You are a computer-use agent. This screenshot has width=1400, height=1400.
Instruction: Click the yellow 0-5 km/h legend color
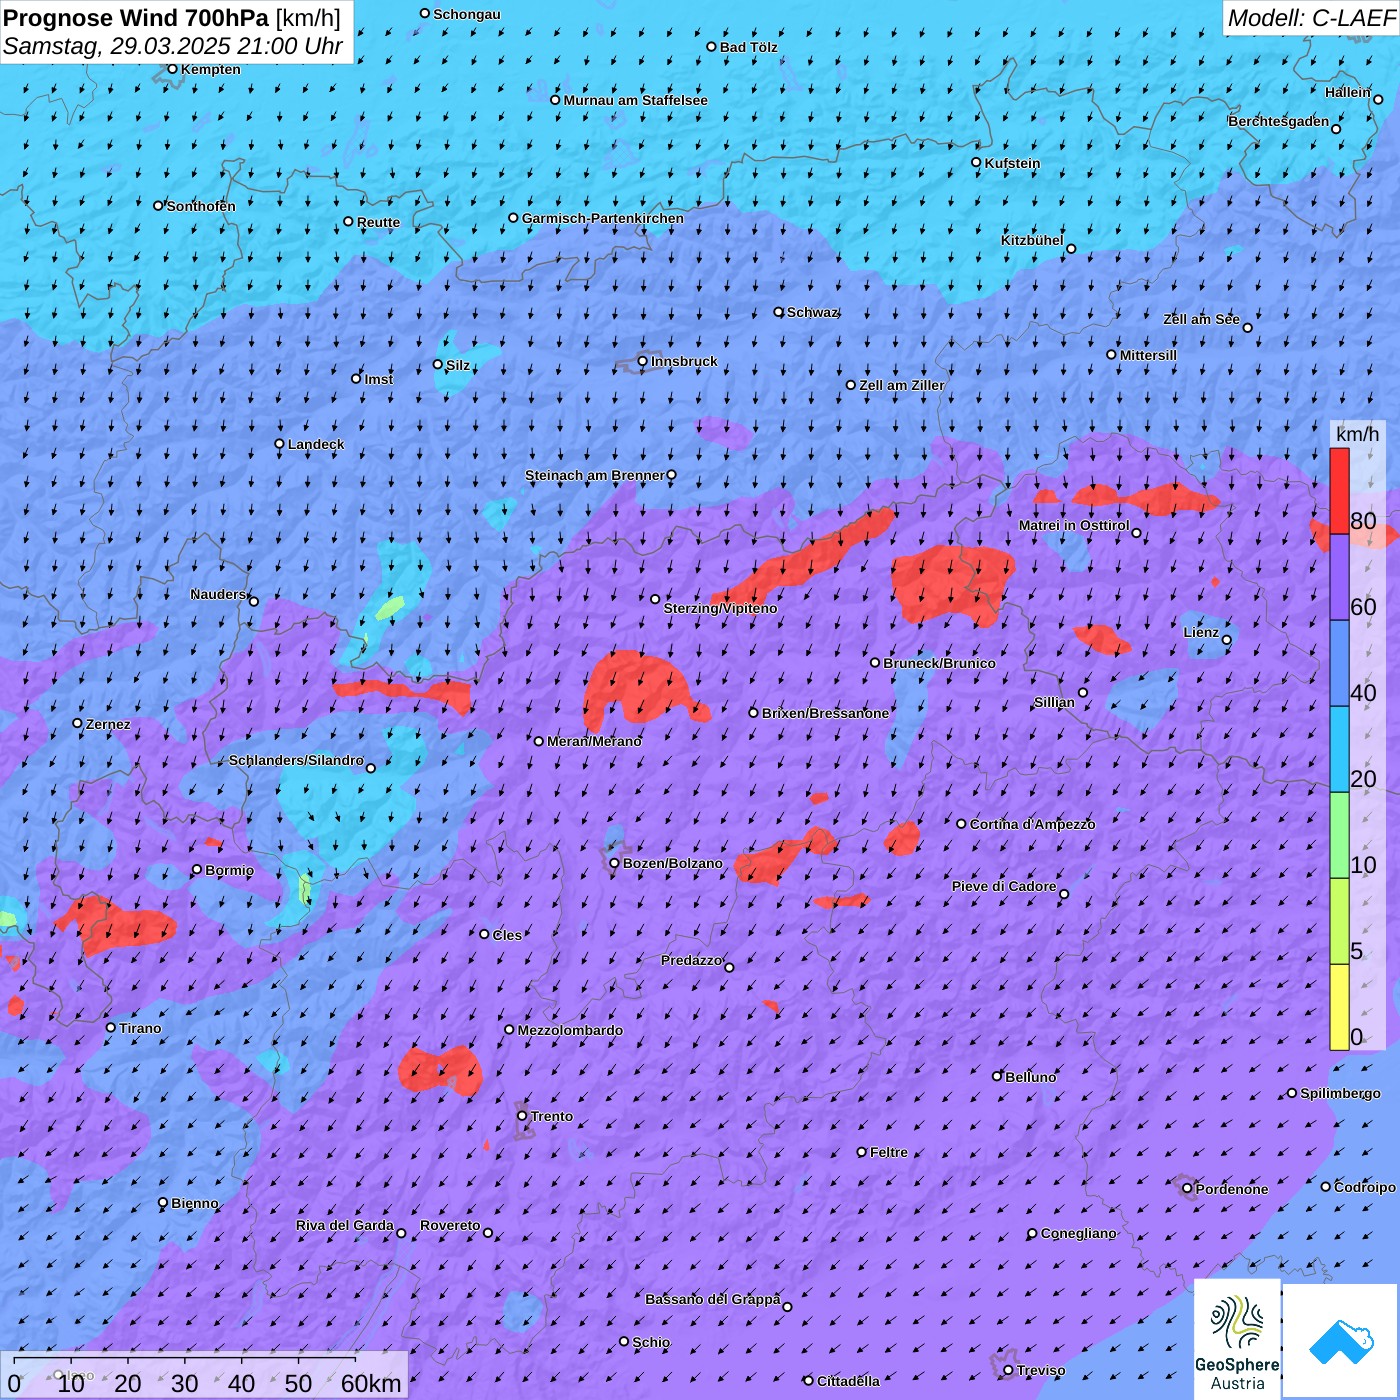click(x=1339, y=1007)
